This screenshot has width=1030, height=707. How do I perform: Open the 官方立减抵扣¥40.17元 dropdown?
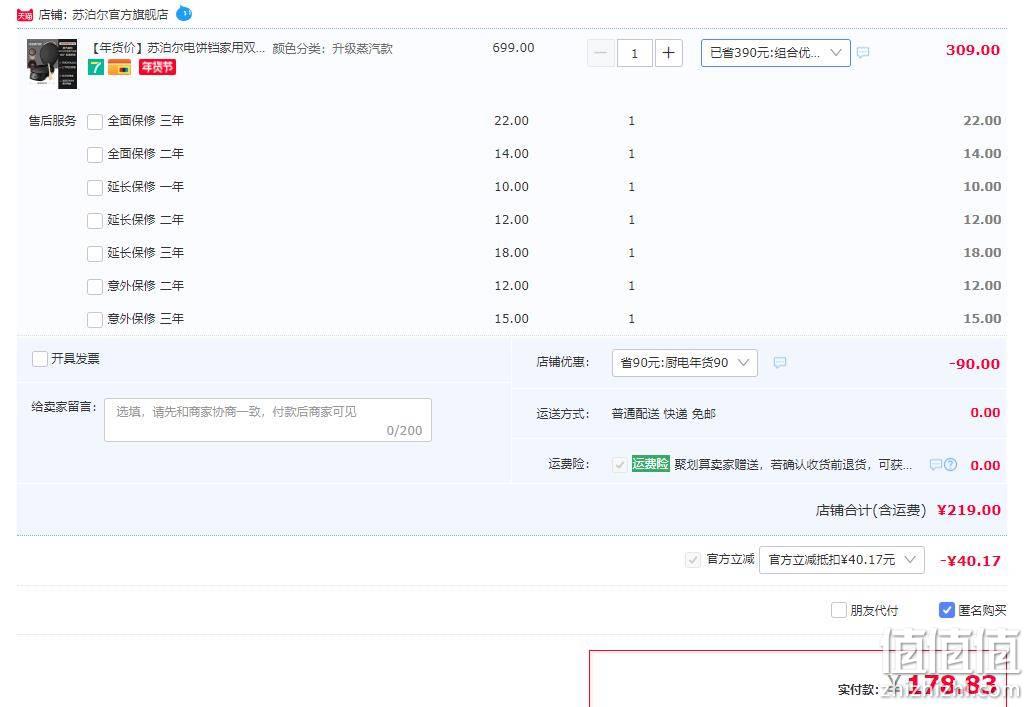tap(841, 560)
